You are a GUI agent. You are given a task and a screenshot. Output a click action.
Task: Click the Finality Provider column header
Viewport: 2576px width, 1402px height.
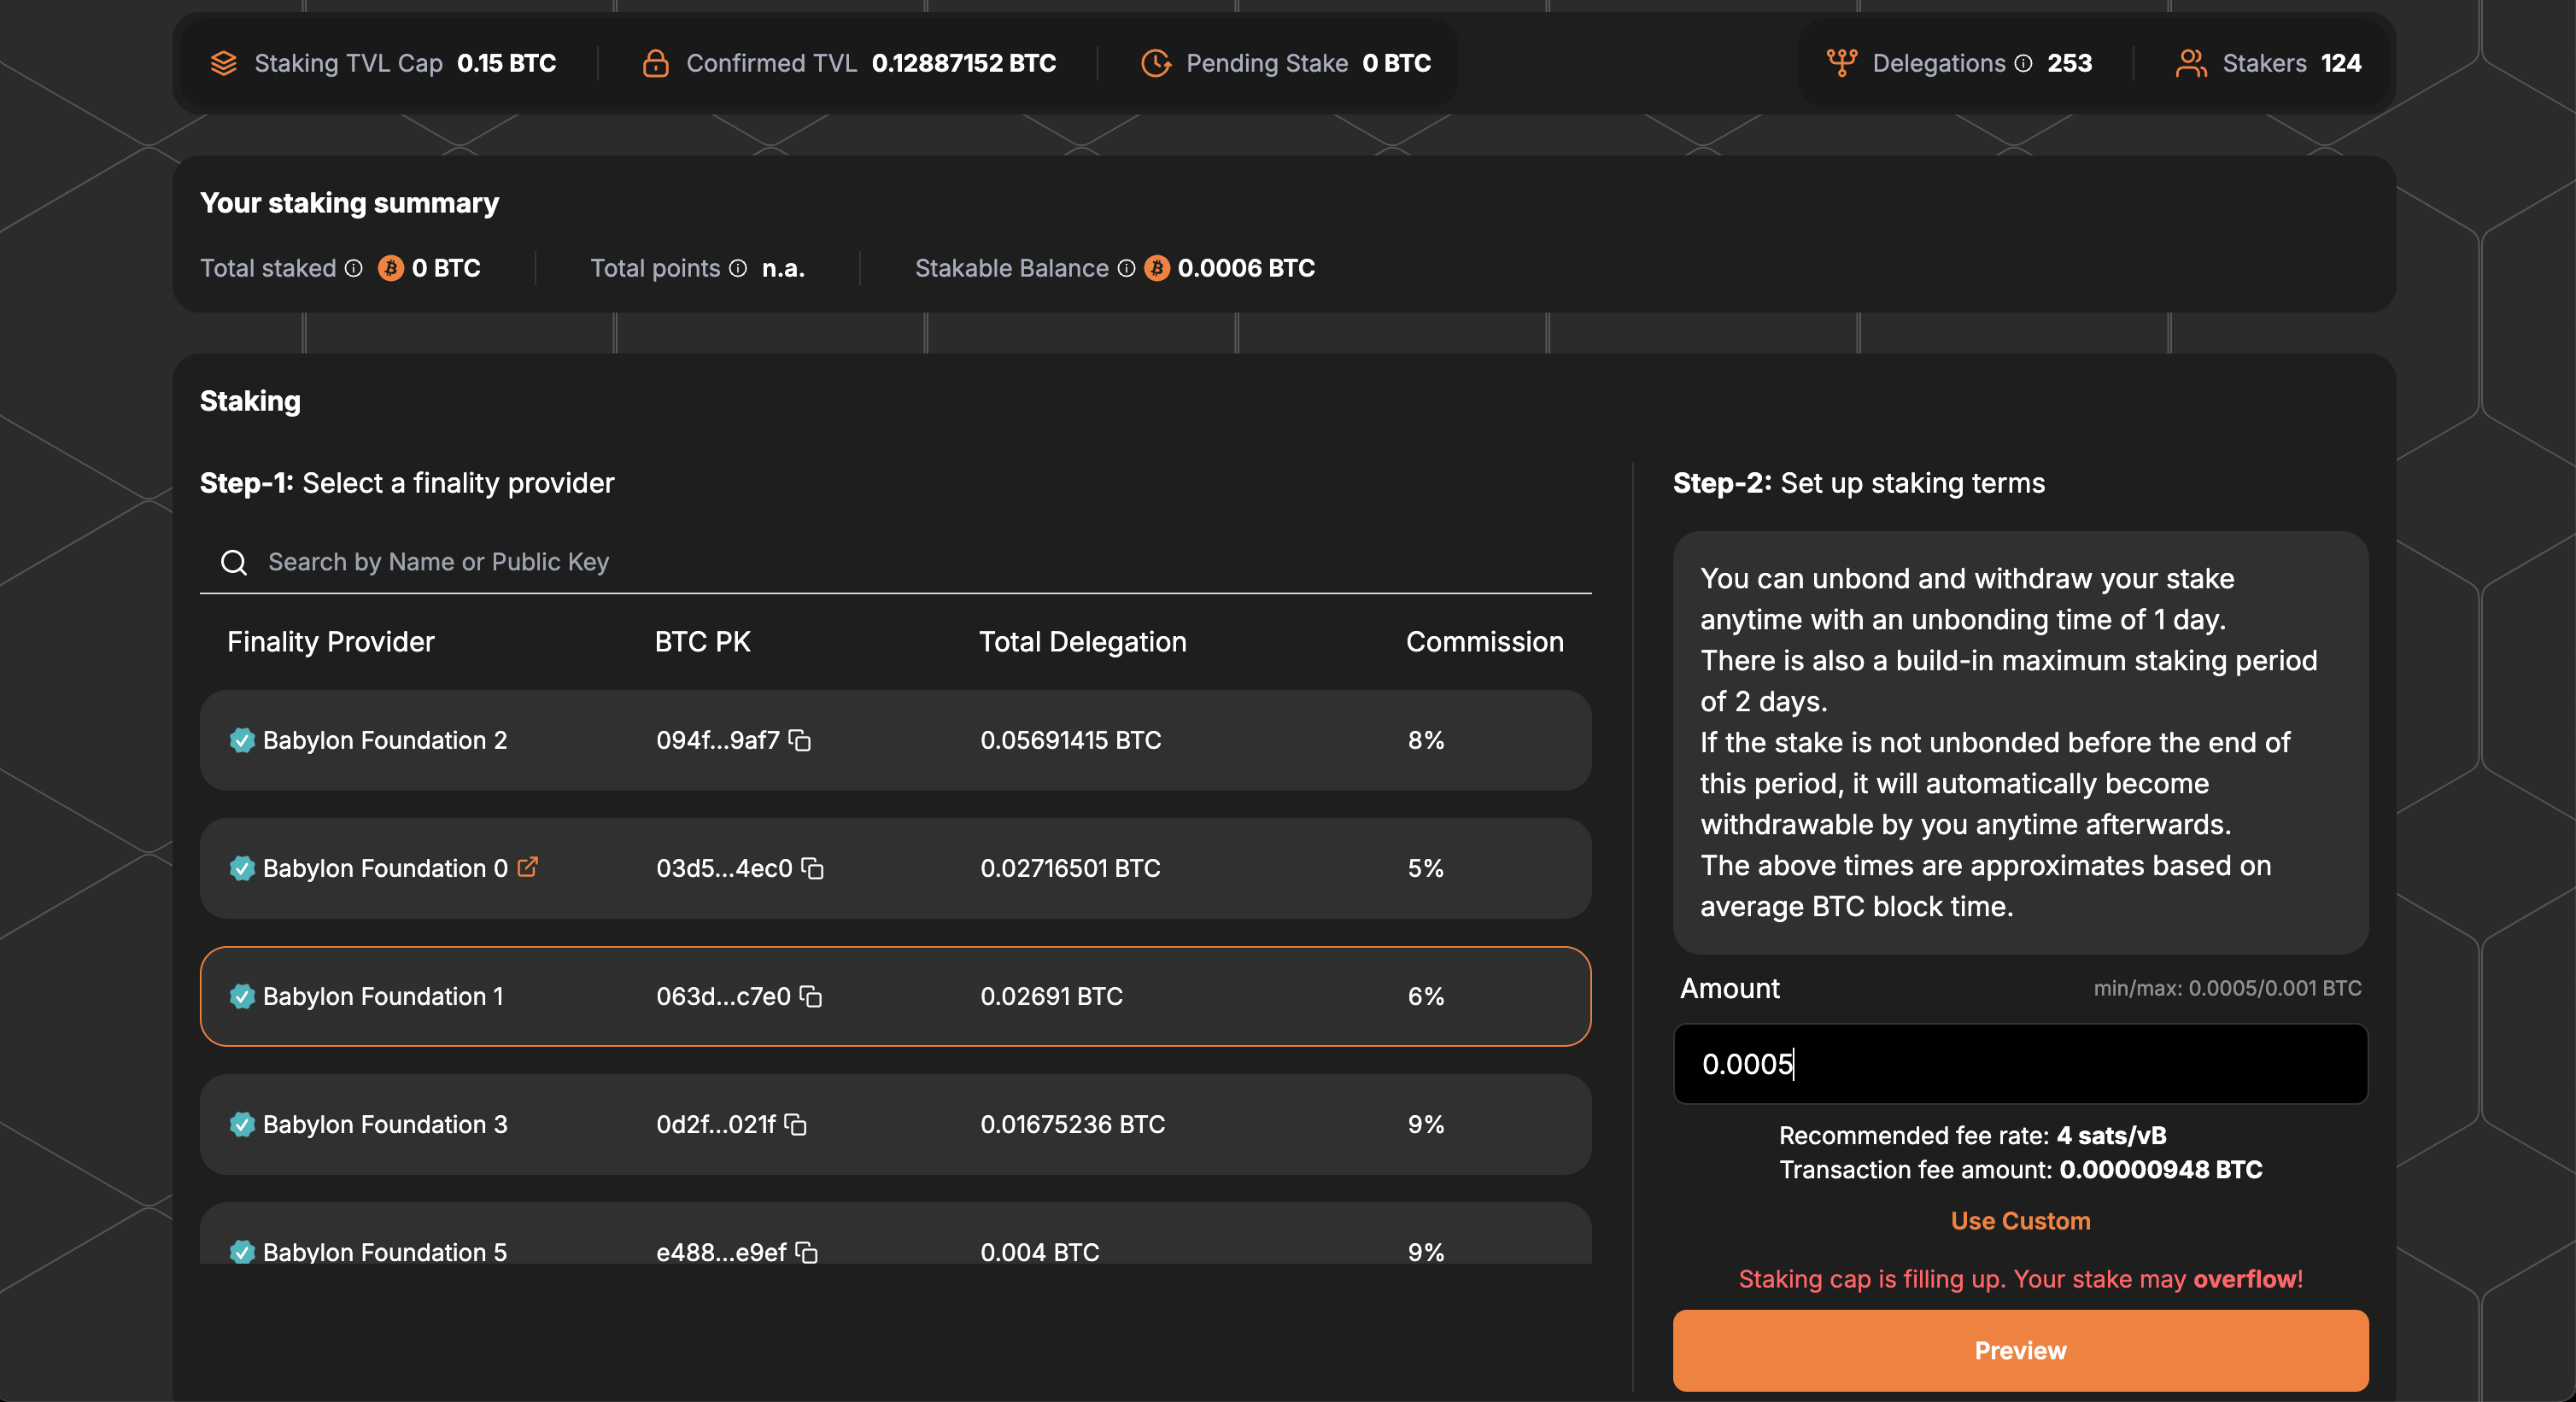coord(331,642)
